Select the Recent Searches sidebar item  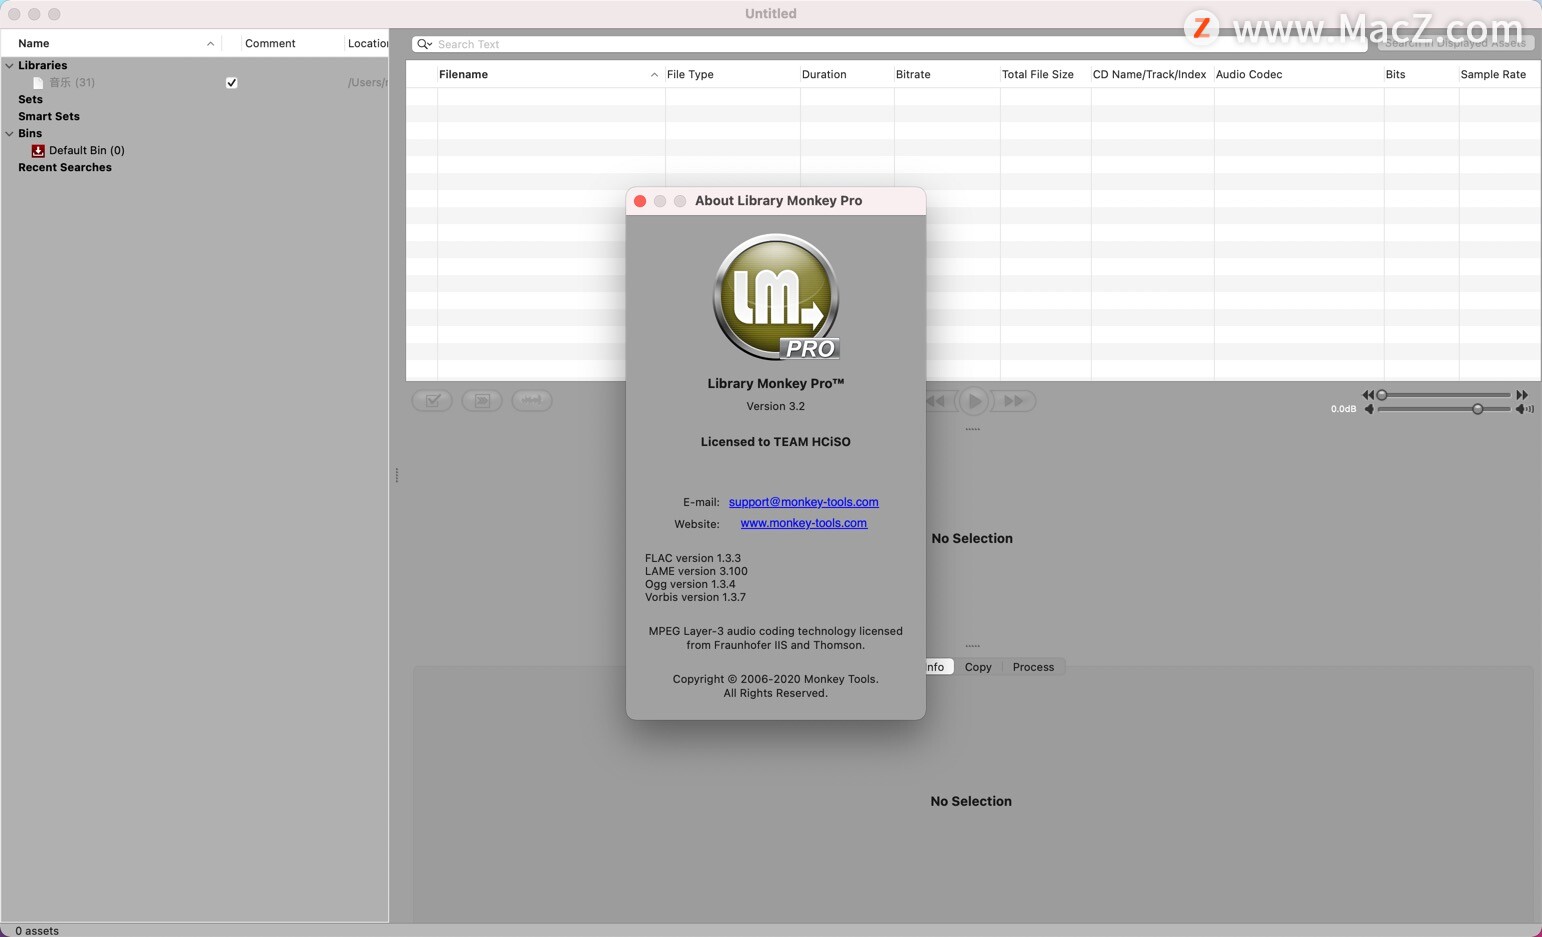pyautogui.click(x=65, y=167)
